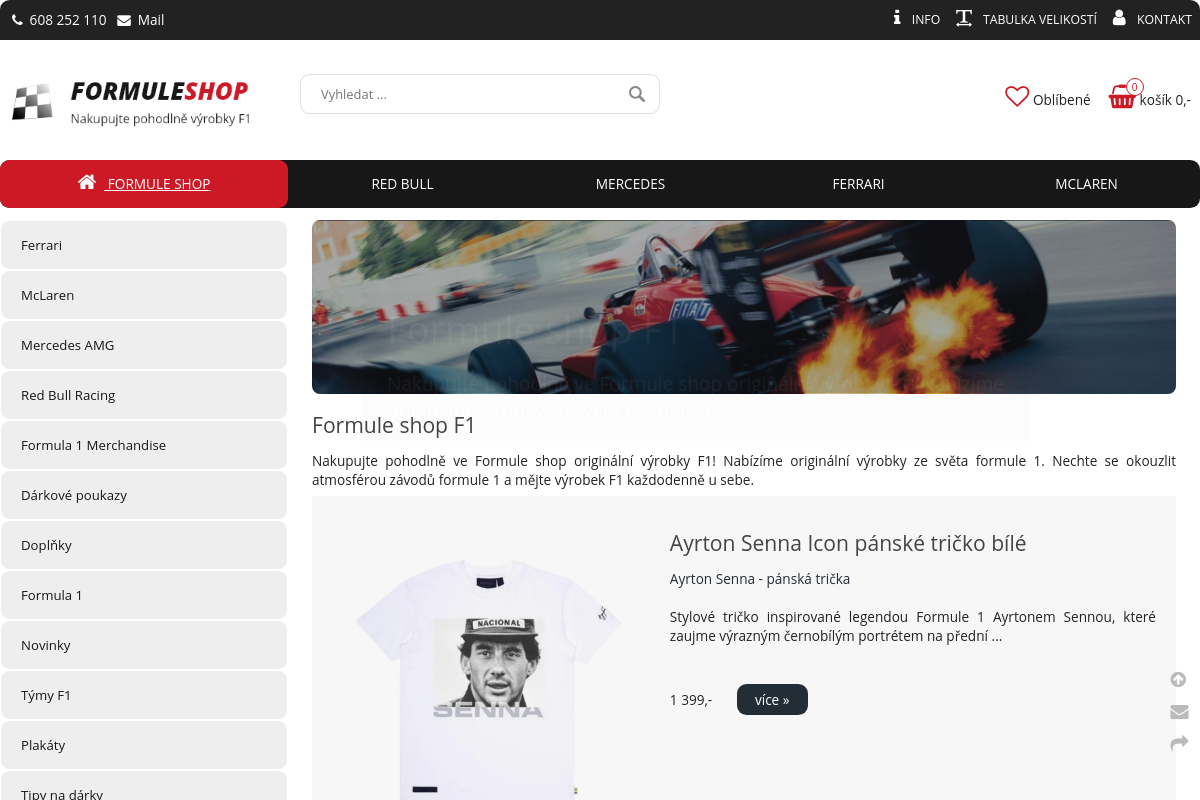Open the RED BULL menu item
This screenshot has width=1200, height=800.
tap(402, 184)
